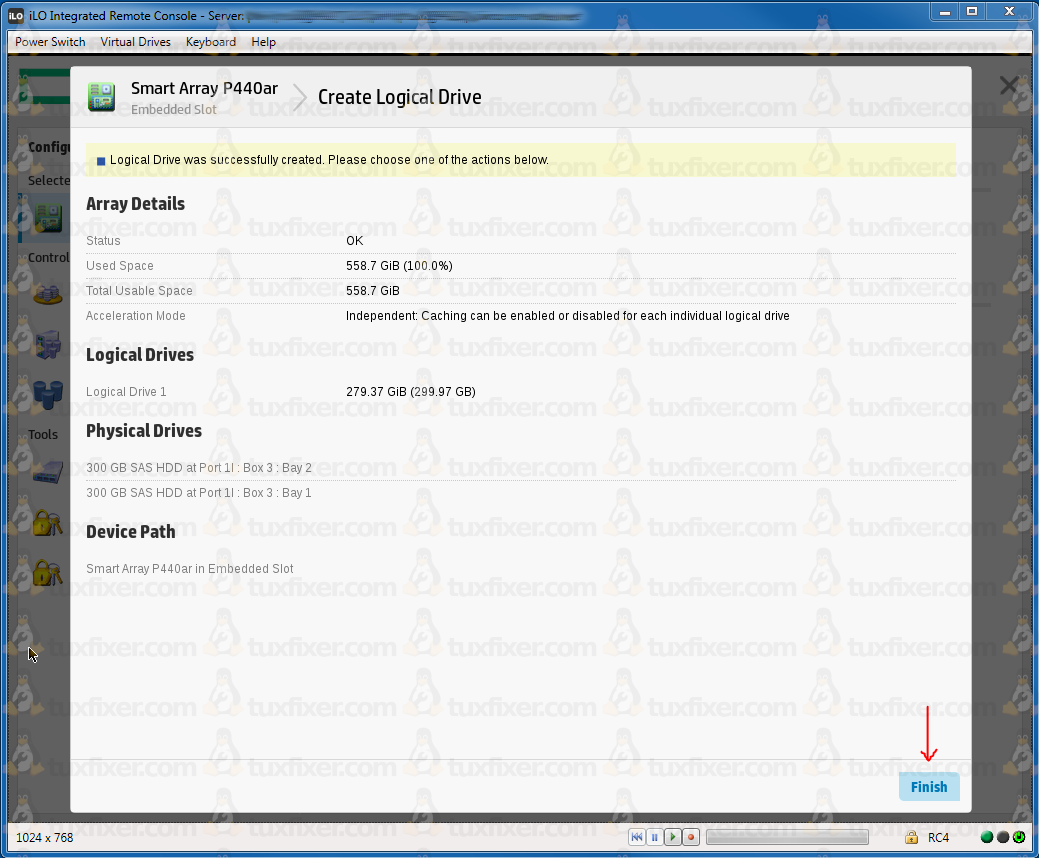Open the Help menu
Screen dimensions: 1039x858
point(264,42)
